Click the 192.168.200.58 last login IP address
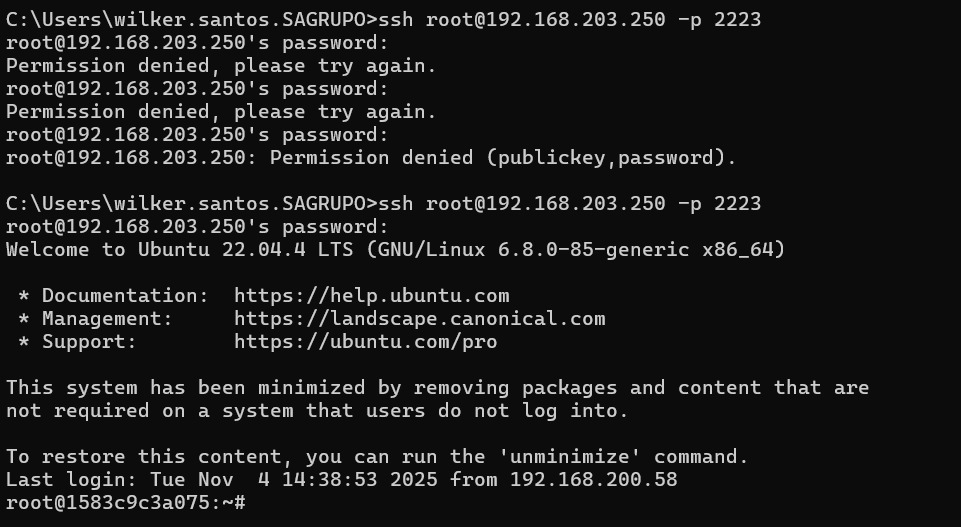The image size is (961, 527). tap(593, 480)
